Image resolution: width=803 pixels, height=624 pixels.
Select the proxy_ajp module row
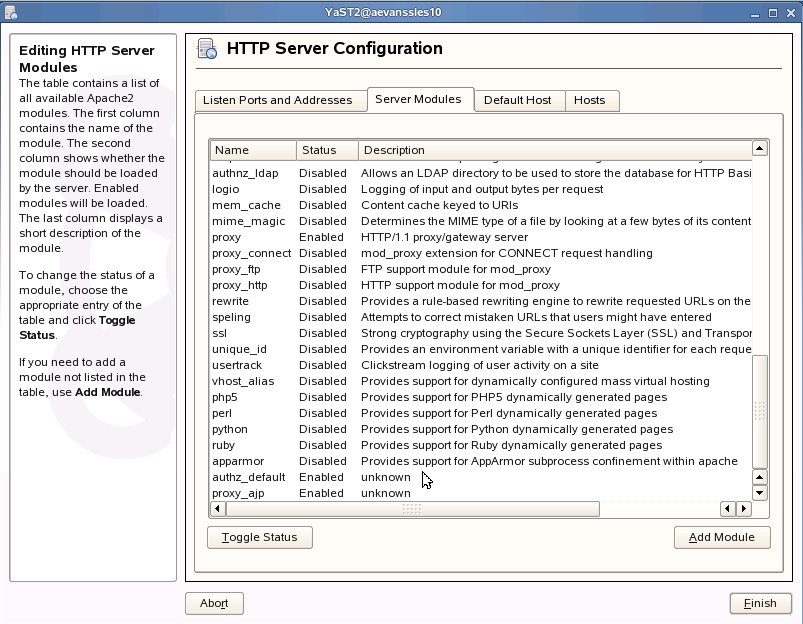(x=481, y=493)
